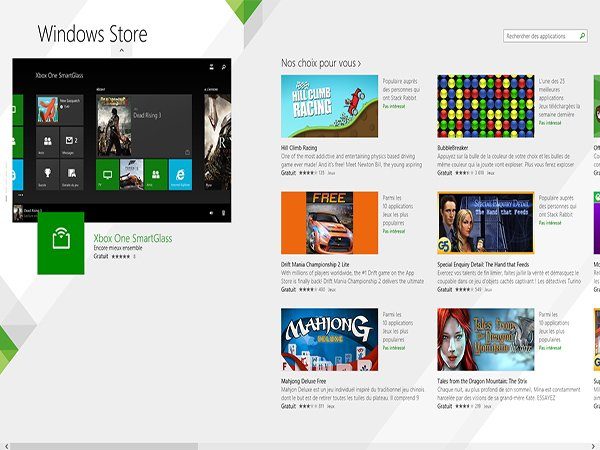Click the search magnifier icon in the search box
Viewport: 600px width, 450px height.
point(582,36)
